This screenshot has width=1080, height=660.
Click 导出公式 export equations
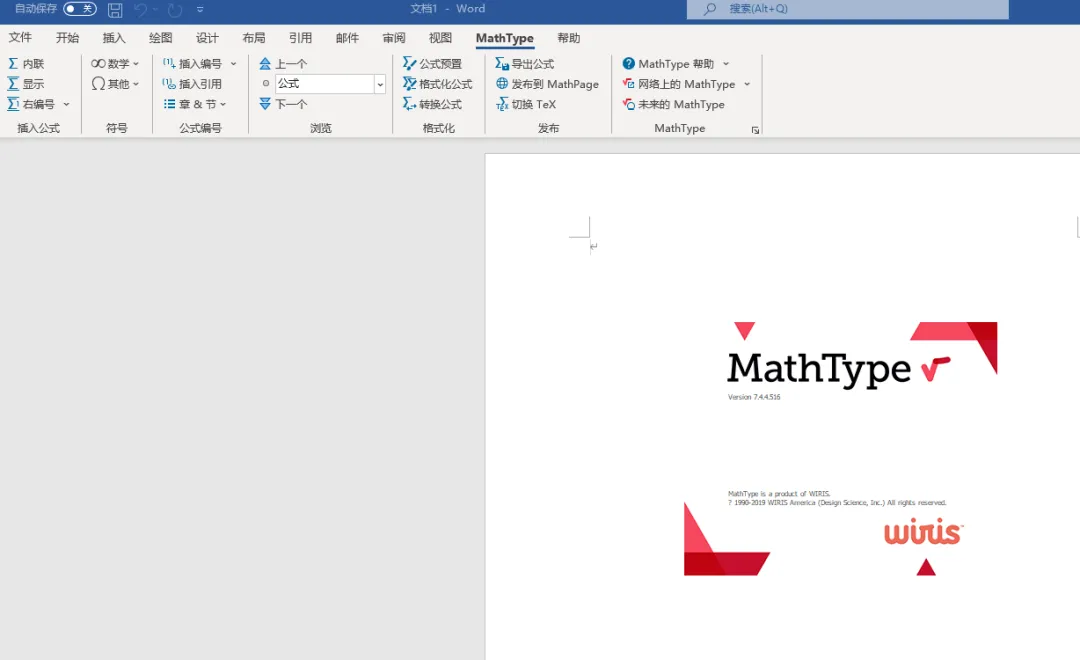coord(525,63)
